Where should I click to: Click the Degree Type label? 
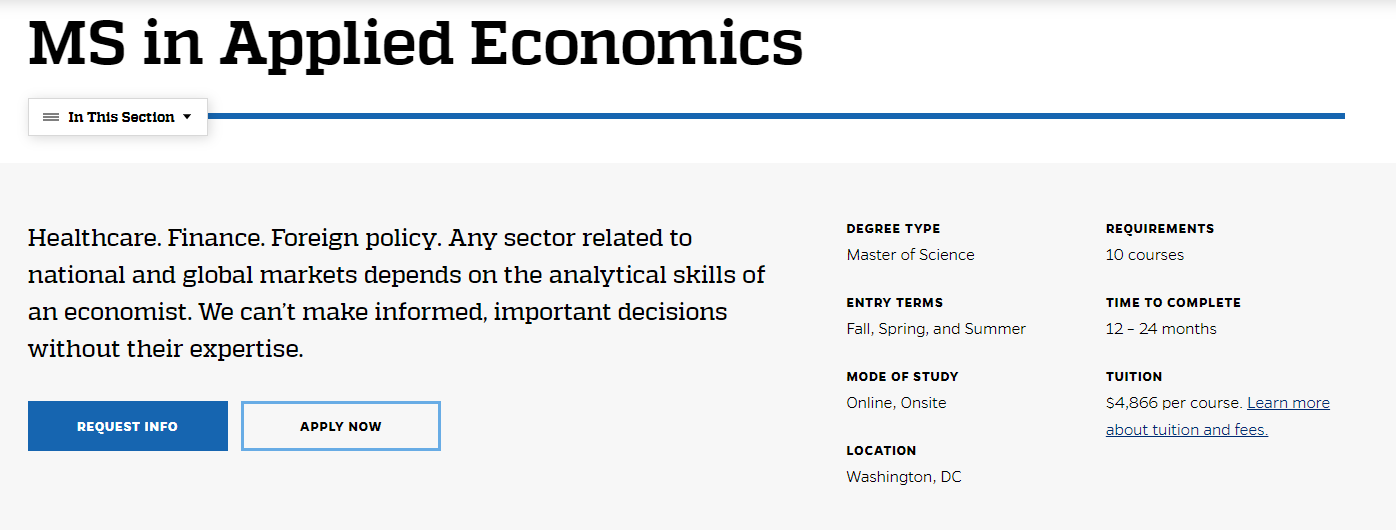(x=893, y=229)
